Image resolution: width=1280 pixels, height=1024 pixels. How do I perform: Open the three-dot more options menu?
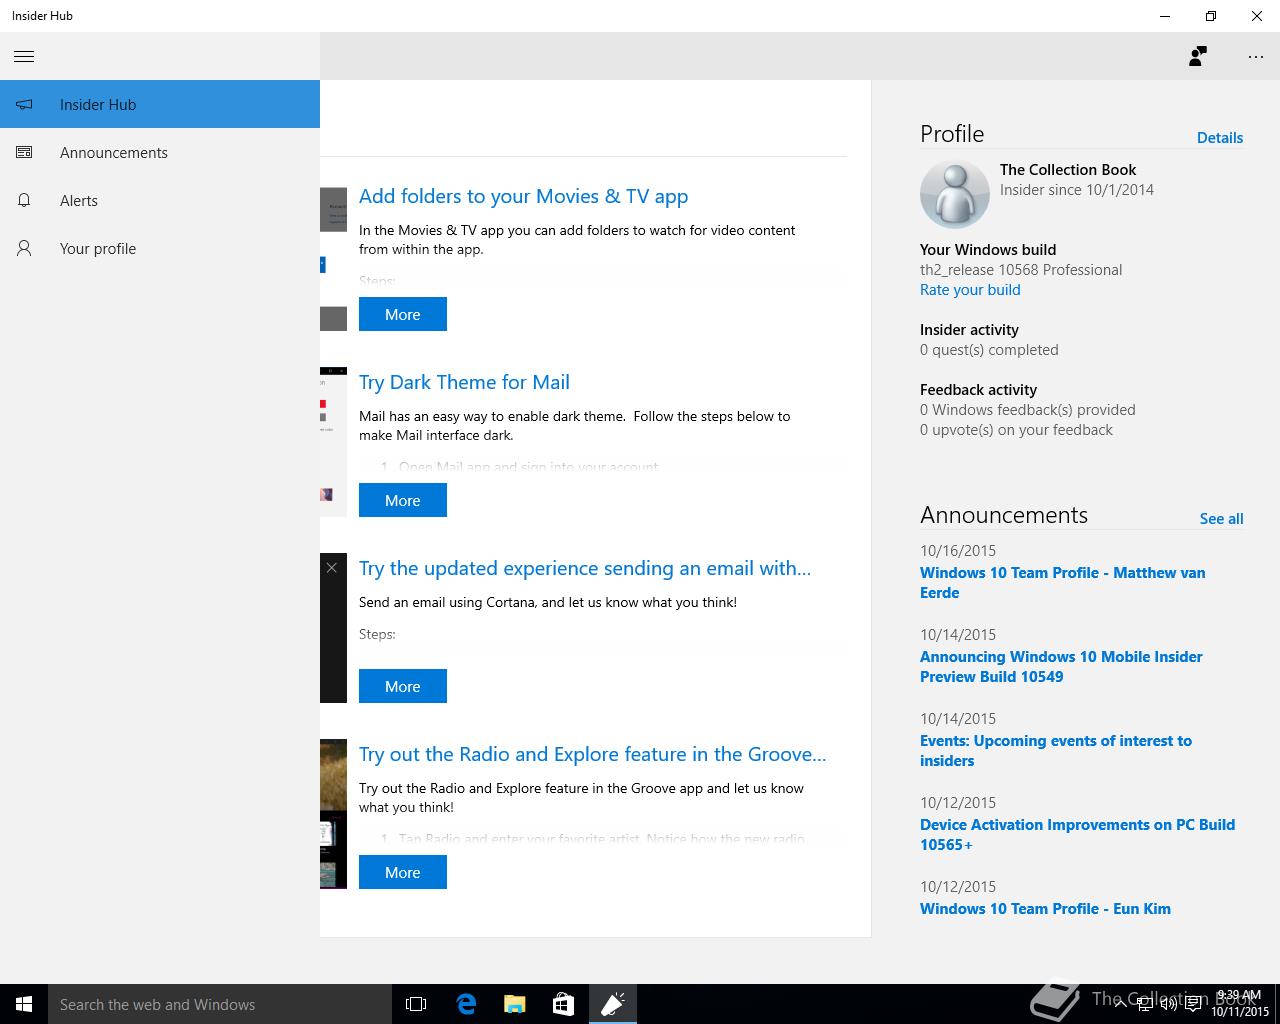click(1256, 57)
